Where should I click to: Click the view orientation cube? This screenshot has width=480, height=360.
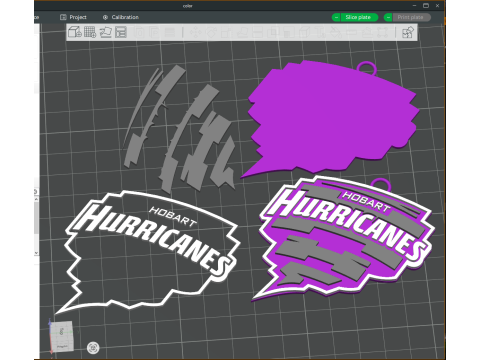(62, 336)
